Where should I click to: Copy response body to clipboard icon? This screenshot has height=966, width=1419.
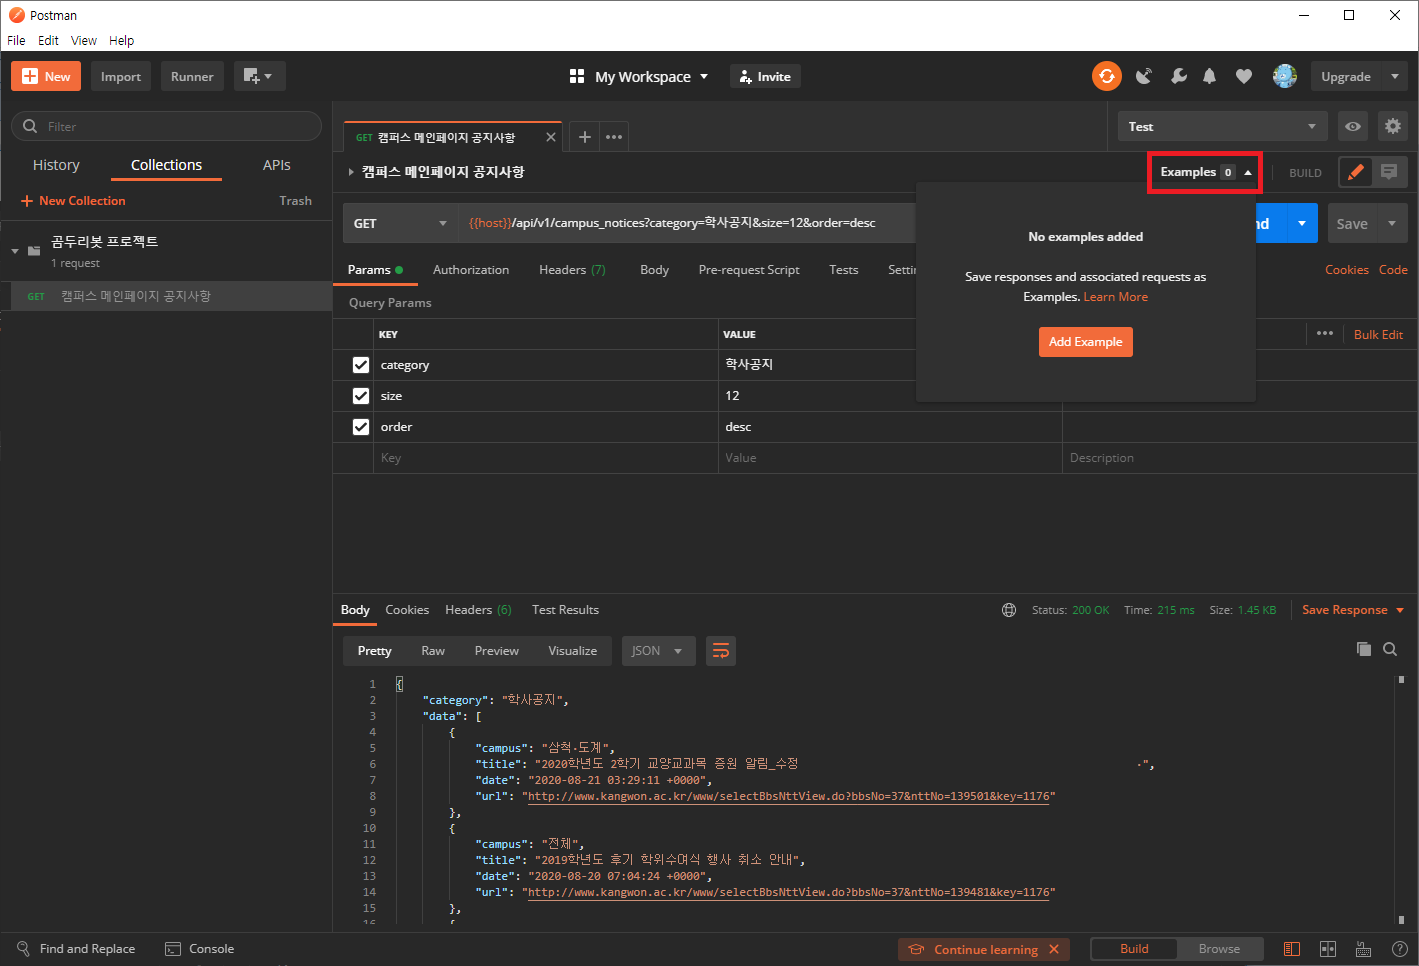pos(1364,649)
